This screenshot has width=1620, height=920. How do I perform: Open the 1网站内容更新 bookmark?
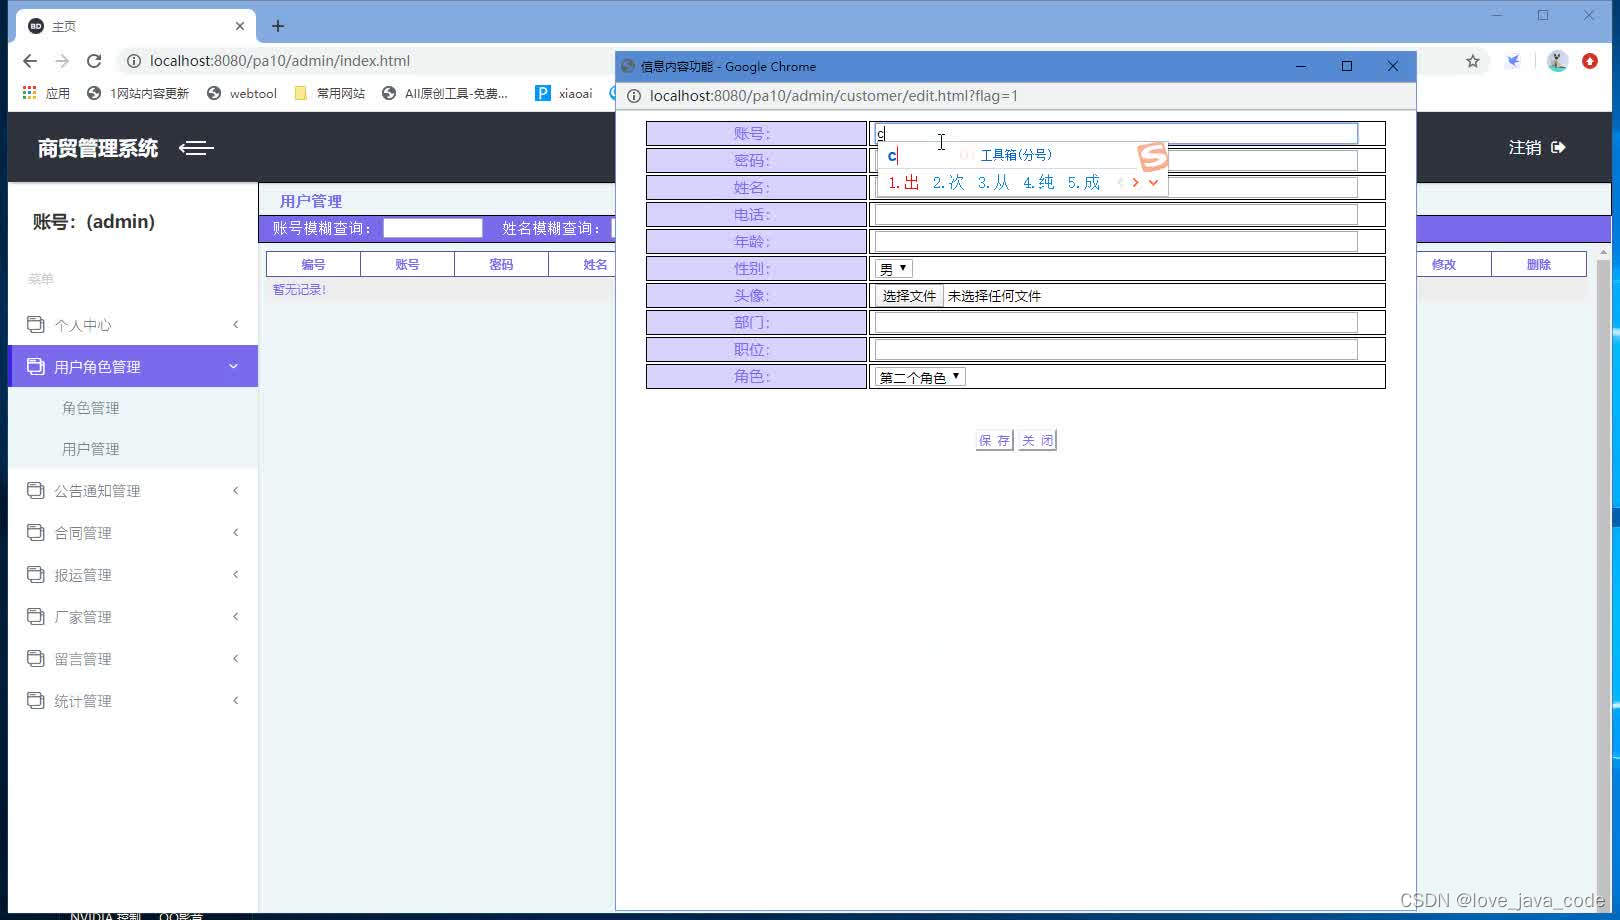(138, 93)
